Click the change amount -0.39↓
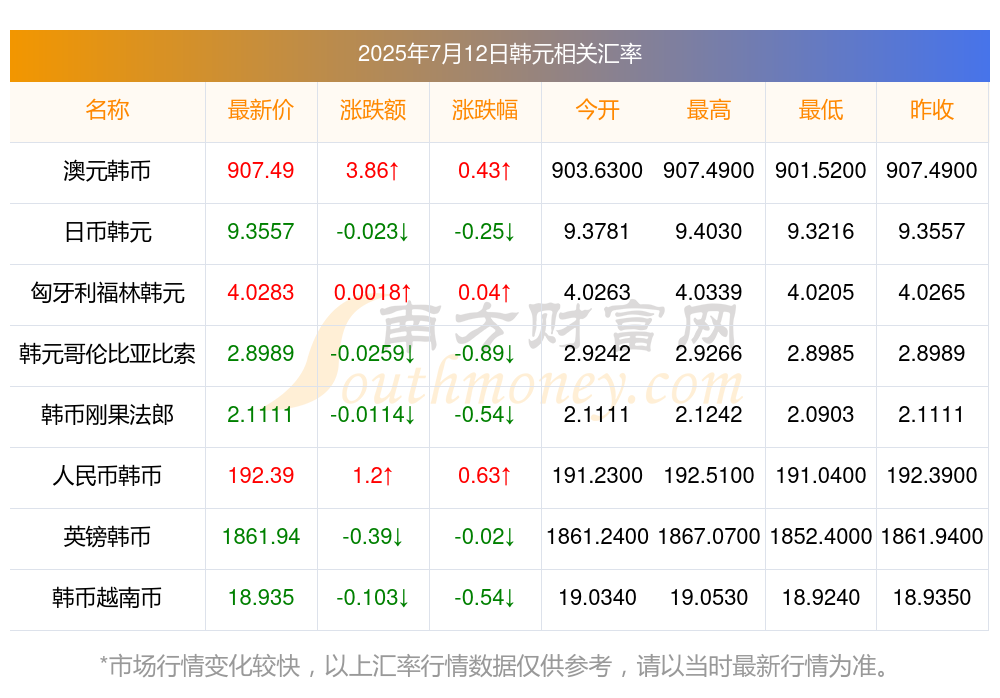The image size is (1000, 698). (373, 537)
